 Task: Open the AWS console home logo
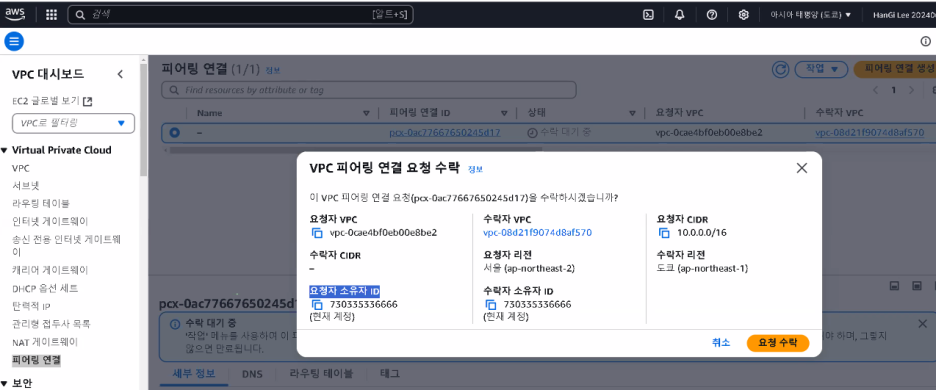pos(15,14)
